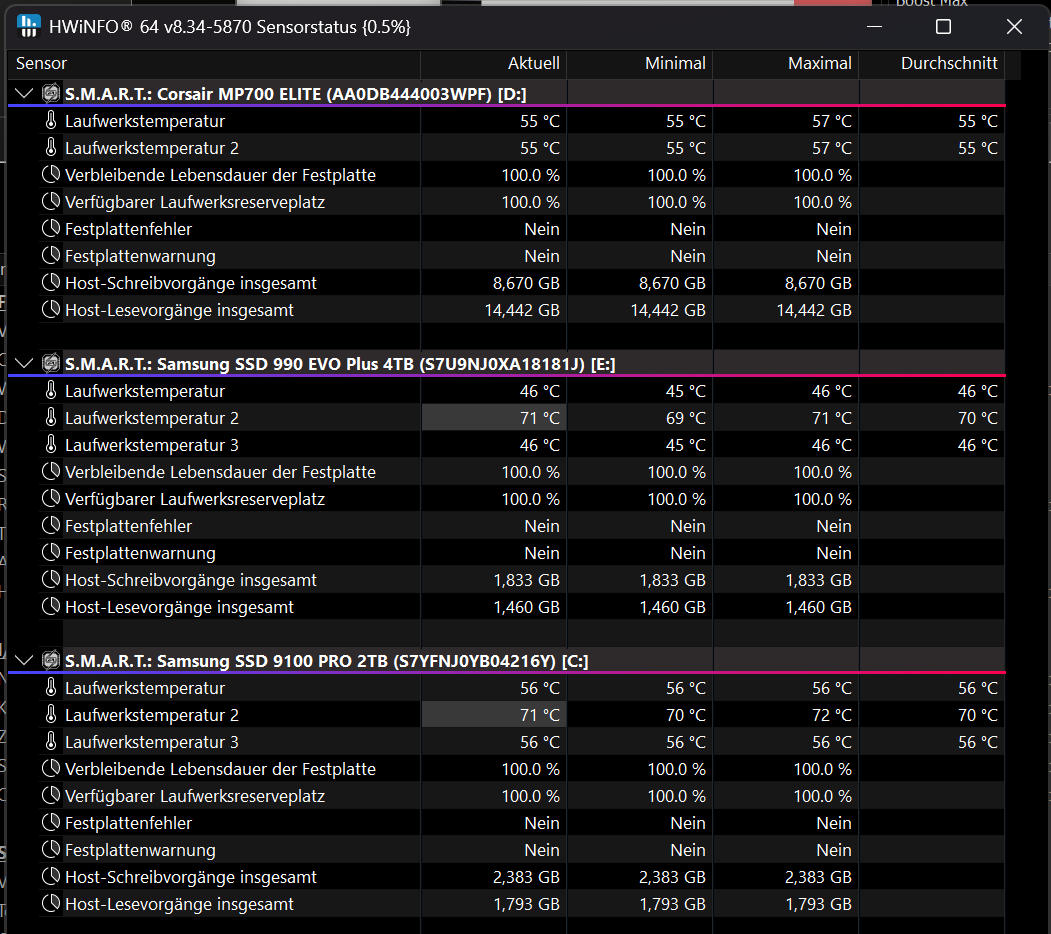Select Corsair Host-Schreibvorgänge insgesamt row label
Screen dimensions: 1051x934
pyautogui.click(x=190, y=283)
